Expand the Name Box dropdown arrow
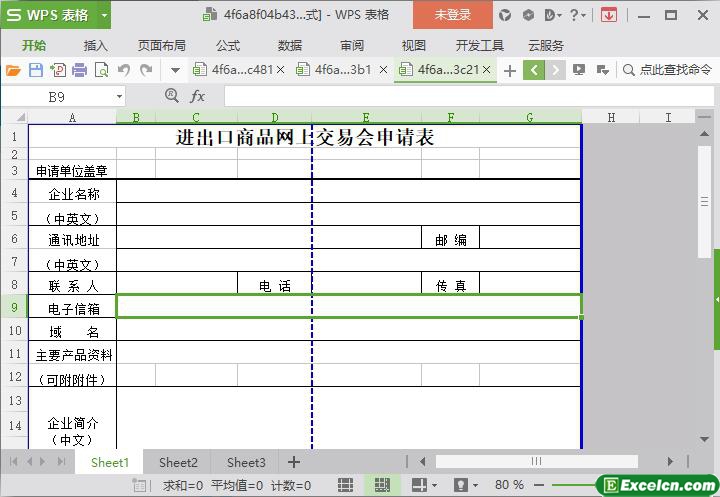720x497 pixels. (120, 96)
